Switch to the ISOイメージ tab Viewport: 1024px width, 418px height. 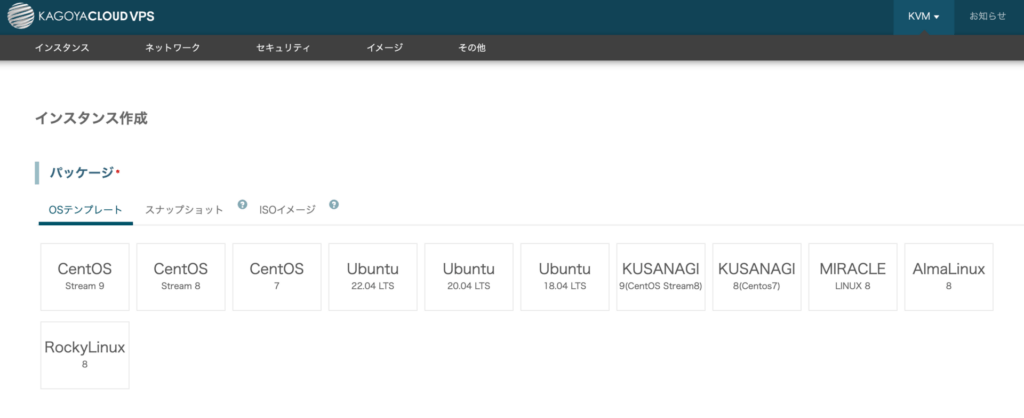pos(287,210)
